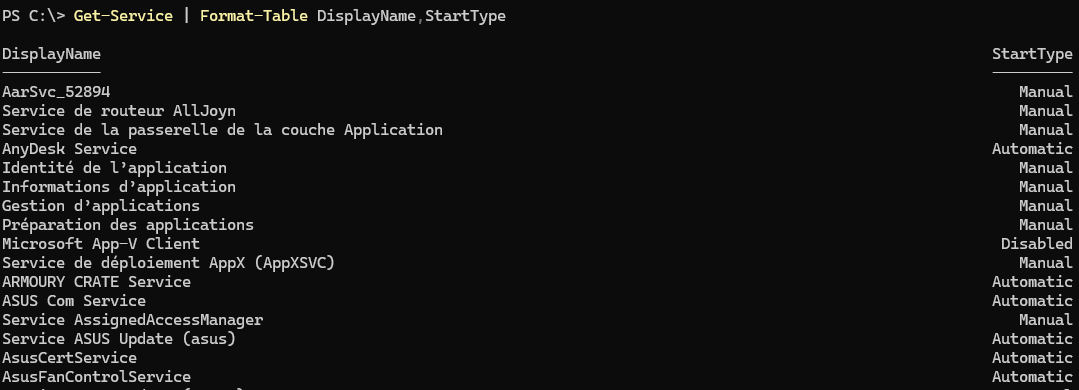Click the Format-Table cmdlet in command line

[x=254, y=16]
